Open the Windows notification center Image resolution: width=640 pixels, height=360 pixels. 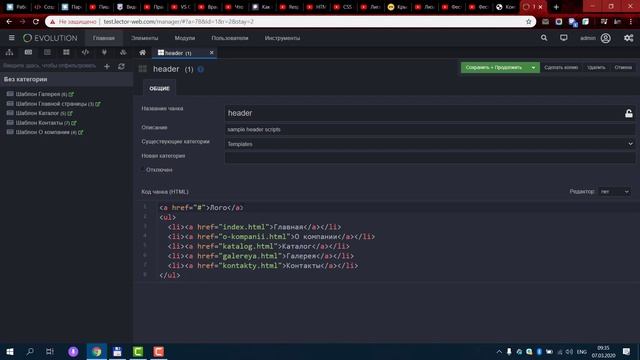coord(627,351)
